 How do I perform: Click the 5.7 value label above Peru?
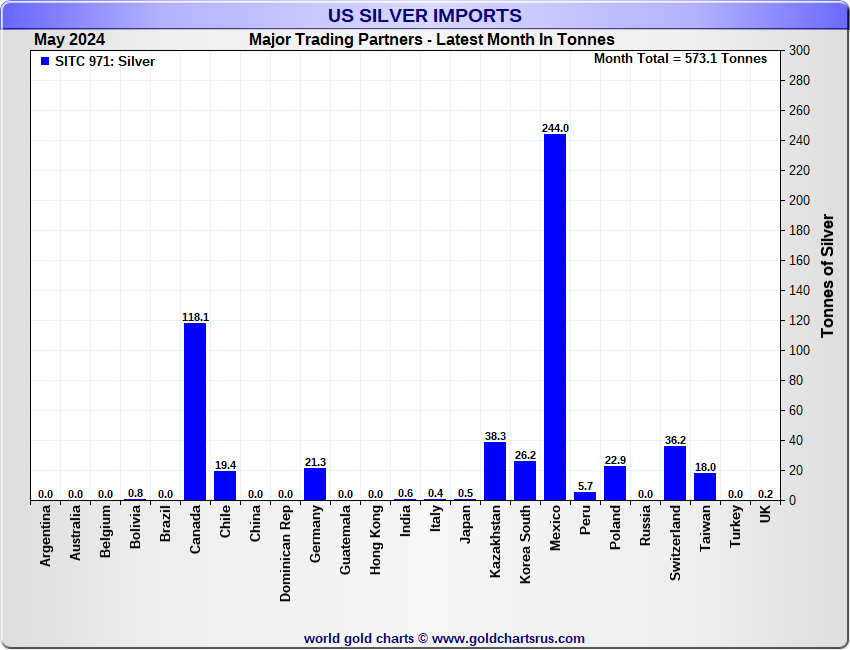pos(585,486)
